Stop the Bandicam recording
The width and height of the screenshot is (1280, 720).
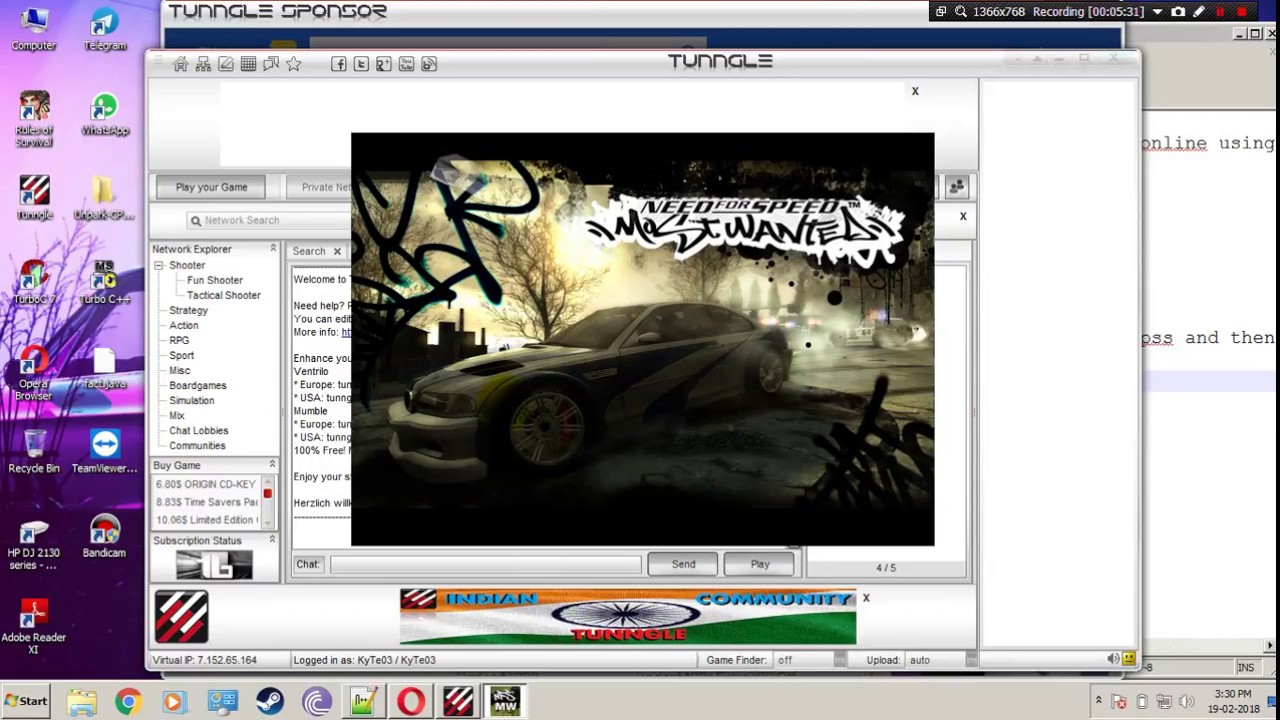[1242, 12]
